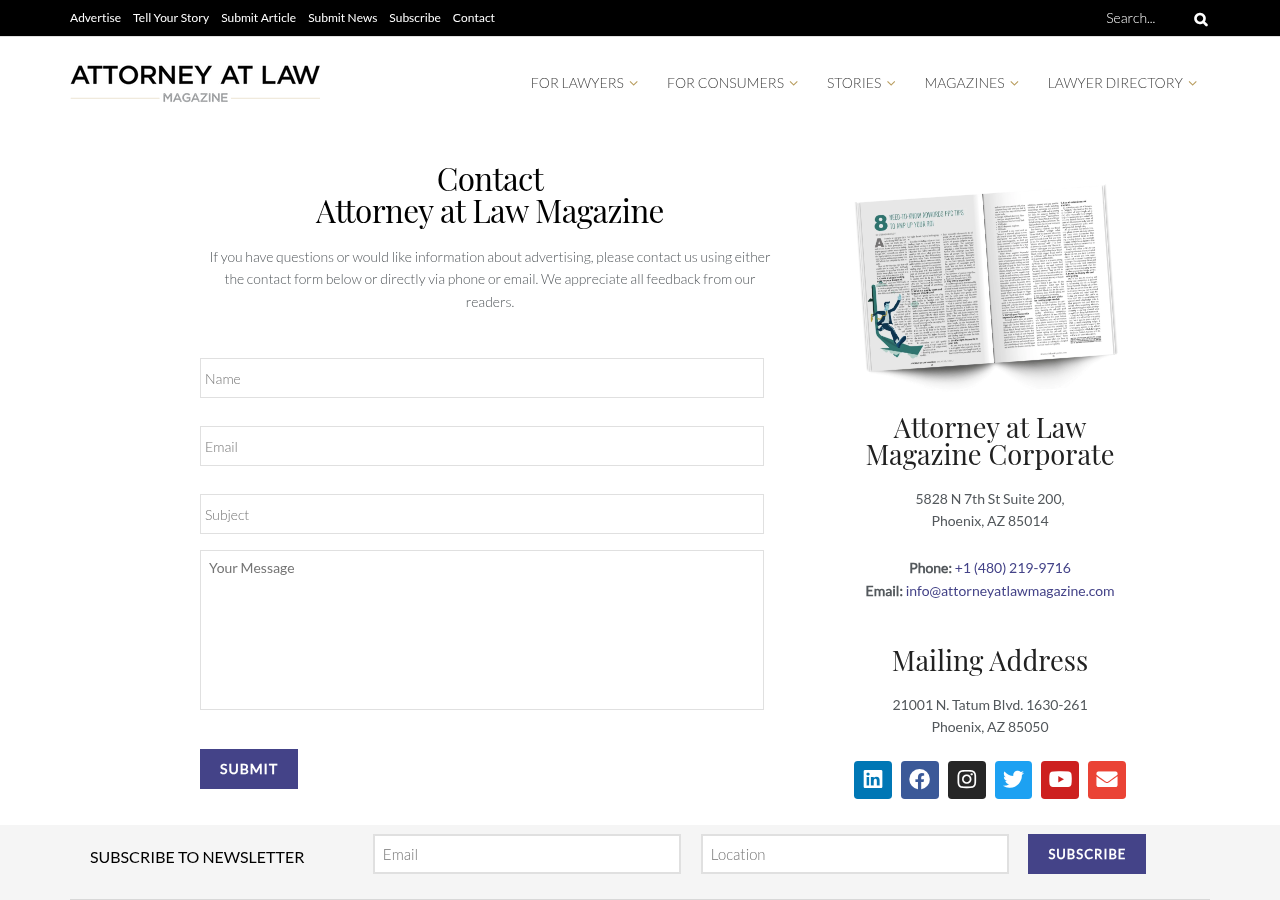Expand the Magazines menu
This screenshot has width=1280, height=900.
pyautogui.click(x=972, y=83)
